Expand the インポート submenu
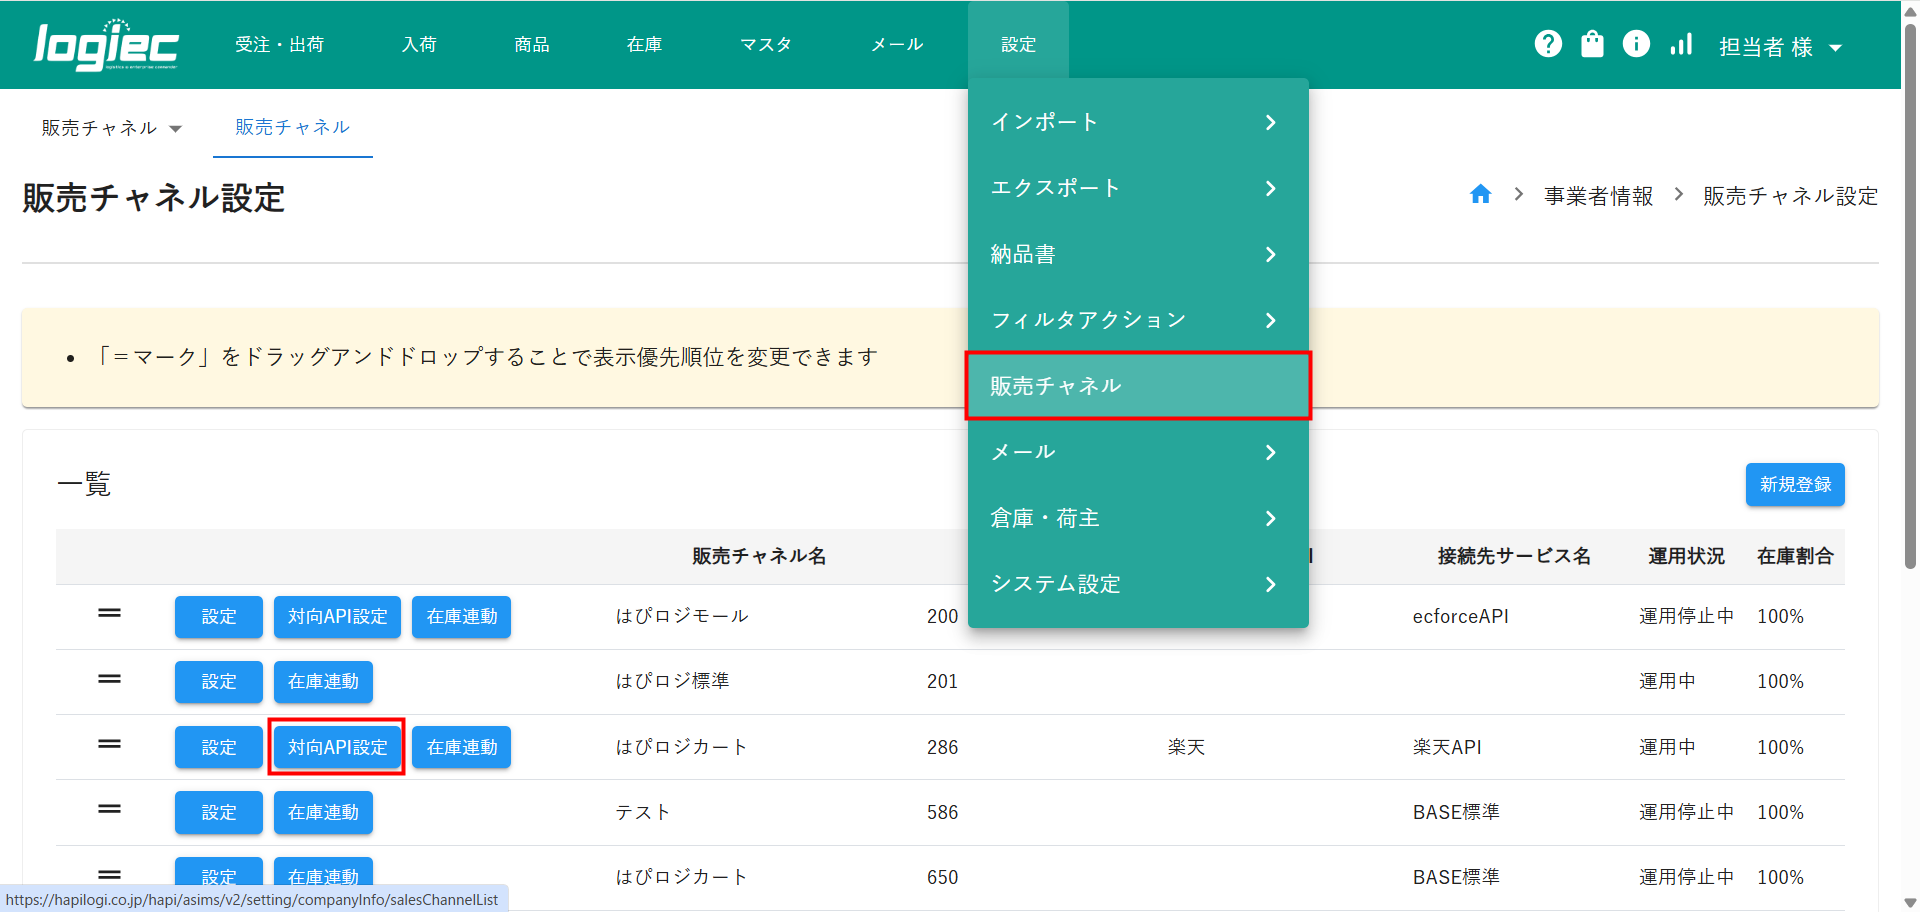This screenshot has width=1920, height=912. pos(1137,122)
